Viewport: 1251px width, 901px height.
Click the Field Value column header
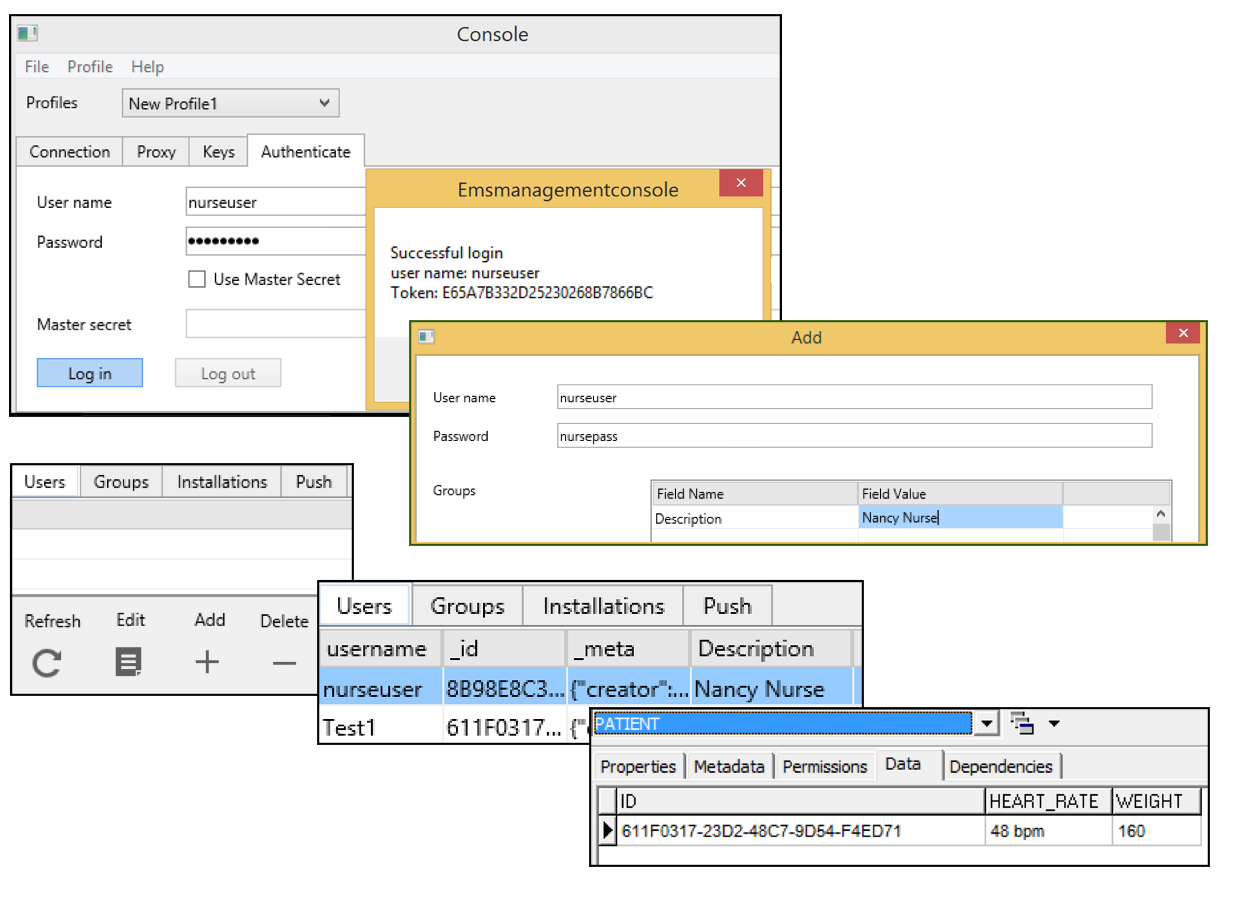pos(961,494)
